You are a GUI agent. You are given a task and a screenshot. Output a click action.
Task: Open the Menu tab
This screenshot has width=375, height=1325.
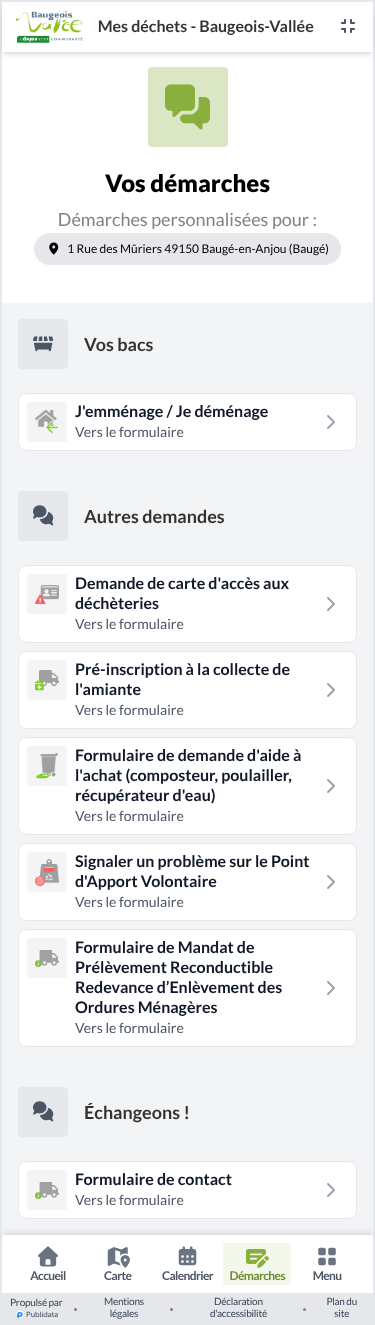[x=327, y=1264]
